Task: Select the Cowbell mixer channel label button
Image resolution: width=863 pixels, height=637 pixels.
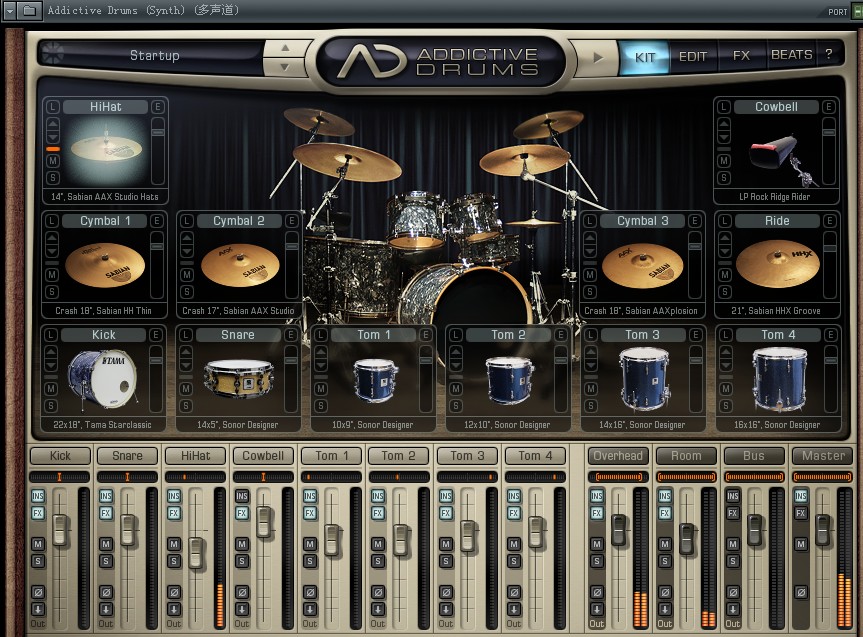Action: (x=263, y=456)
